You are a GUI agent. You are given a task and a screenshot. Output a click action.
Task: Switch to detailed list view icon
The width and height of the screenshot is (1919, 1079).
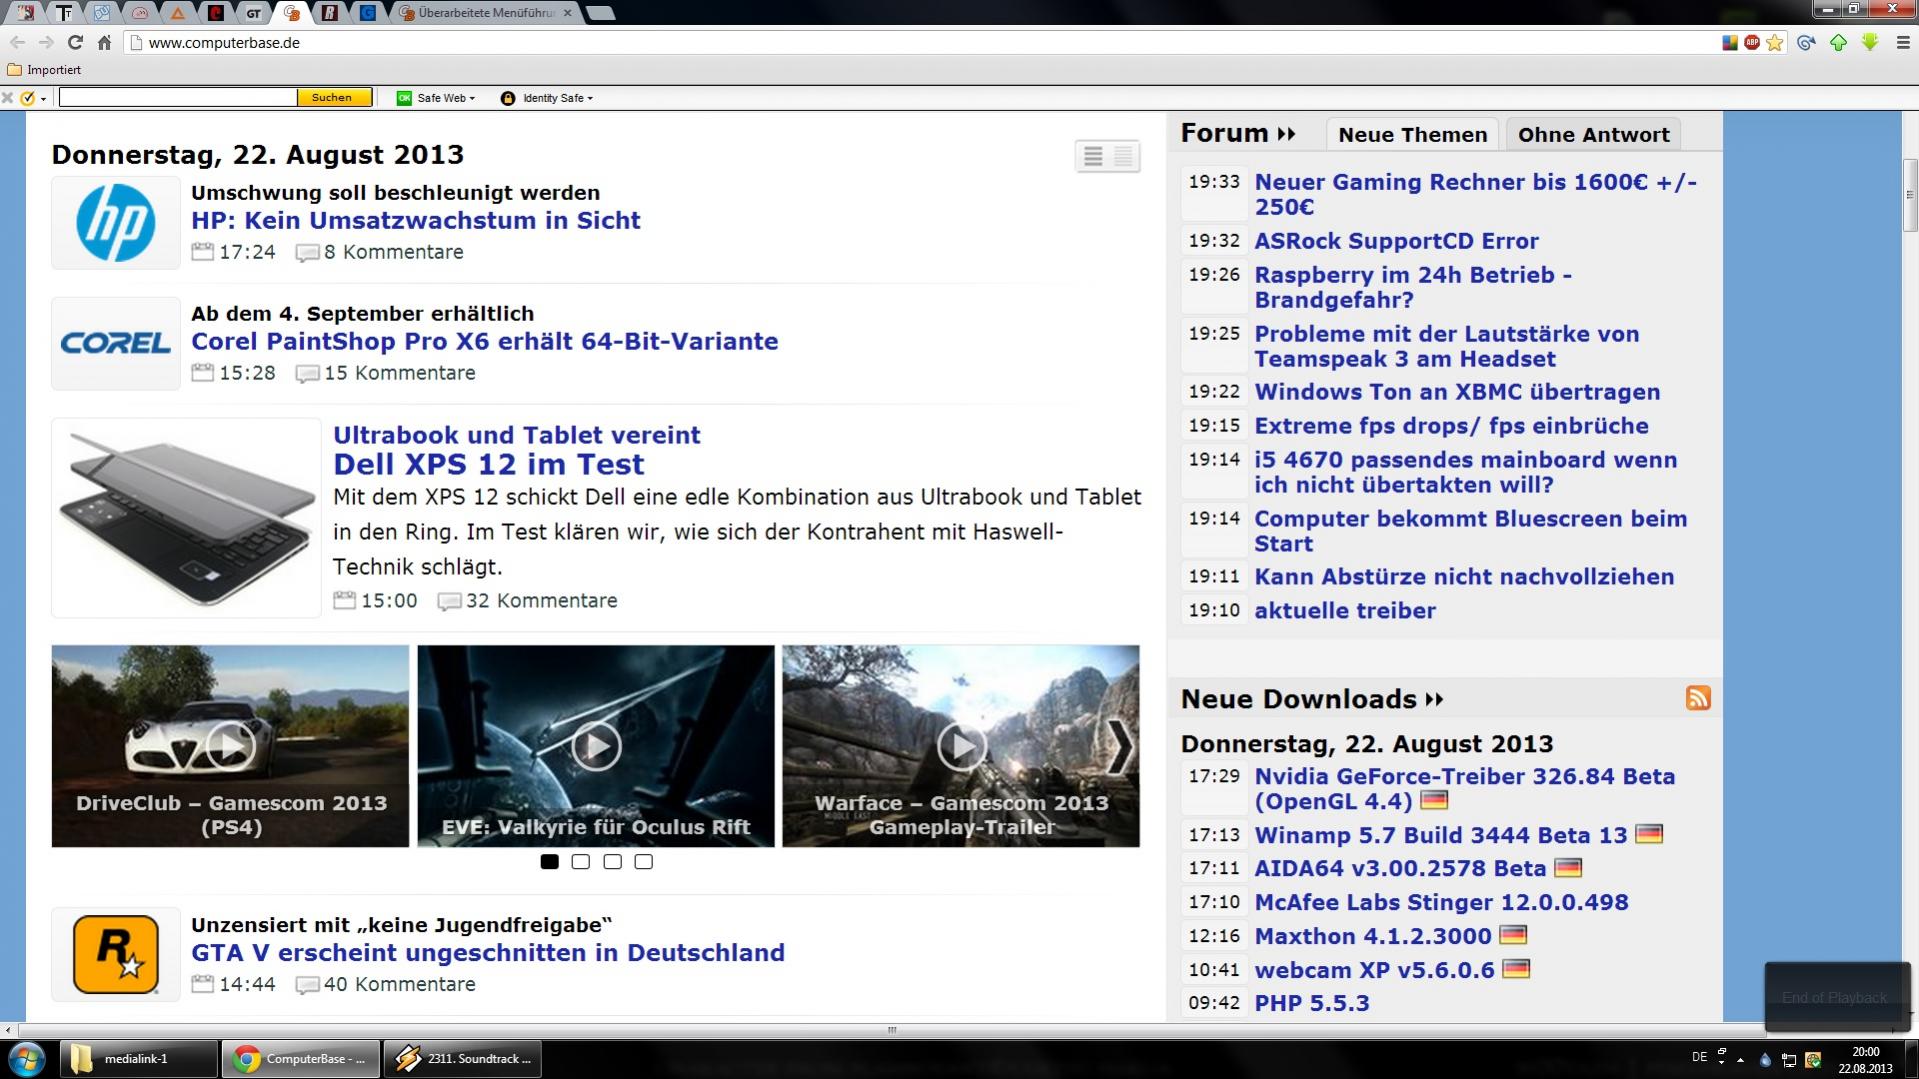click(1123, 156)
